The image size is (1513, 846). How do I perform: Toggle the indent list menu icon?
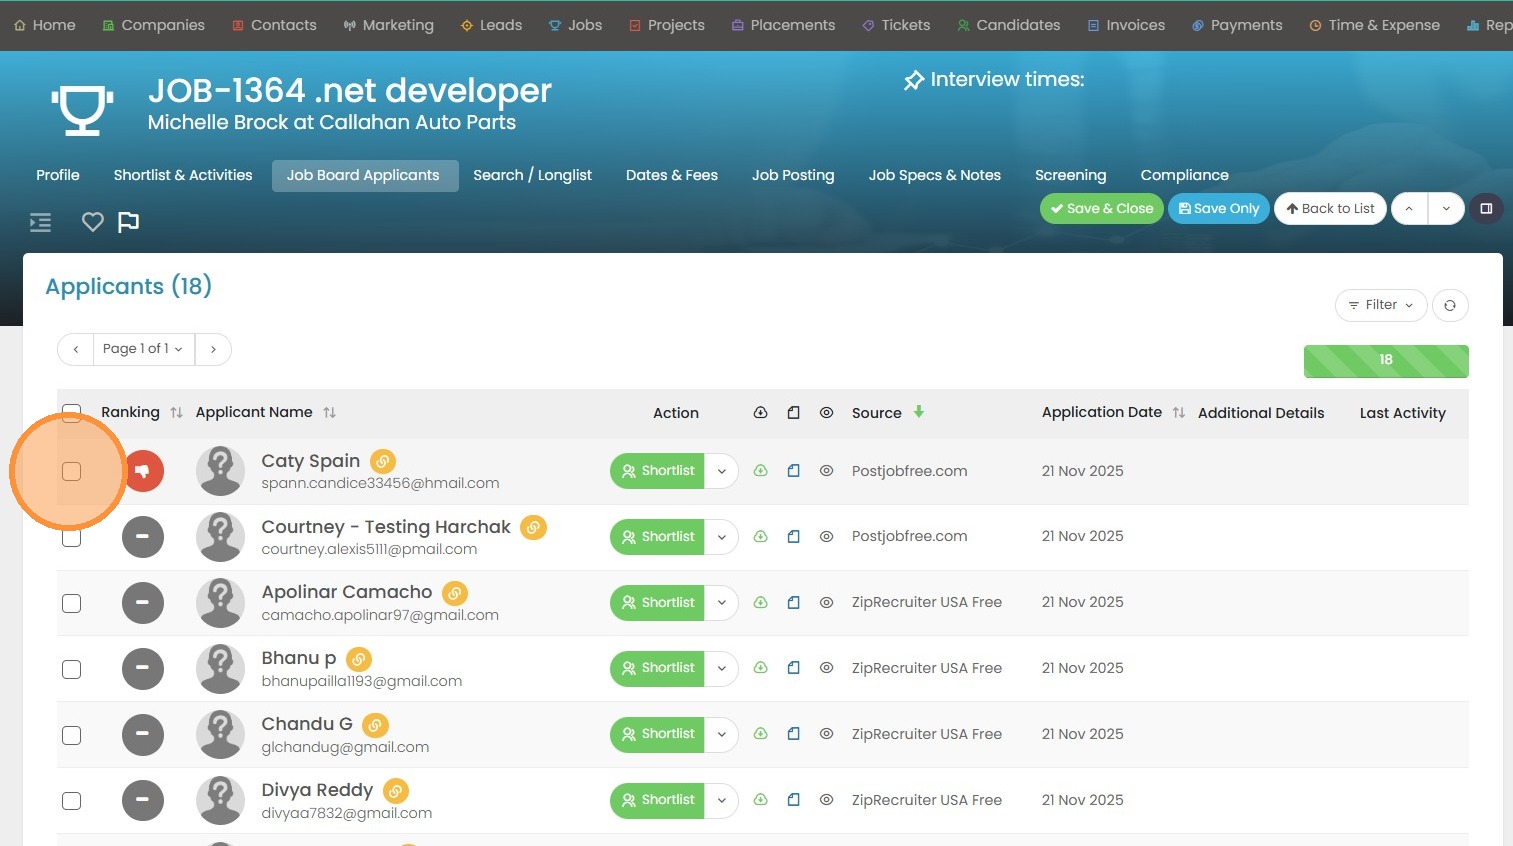pos(41,222)
